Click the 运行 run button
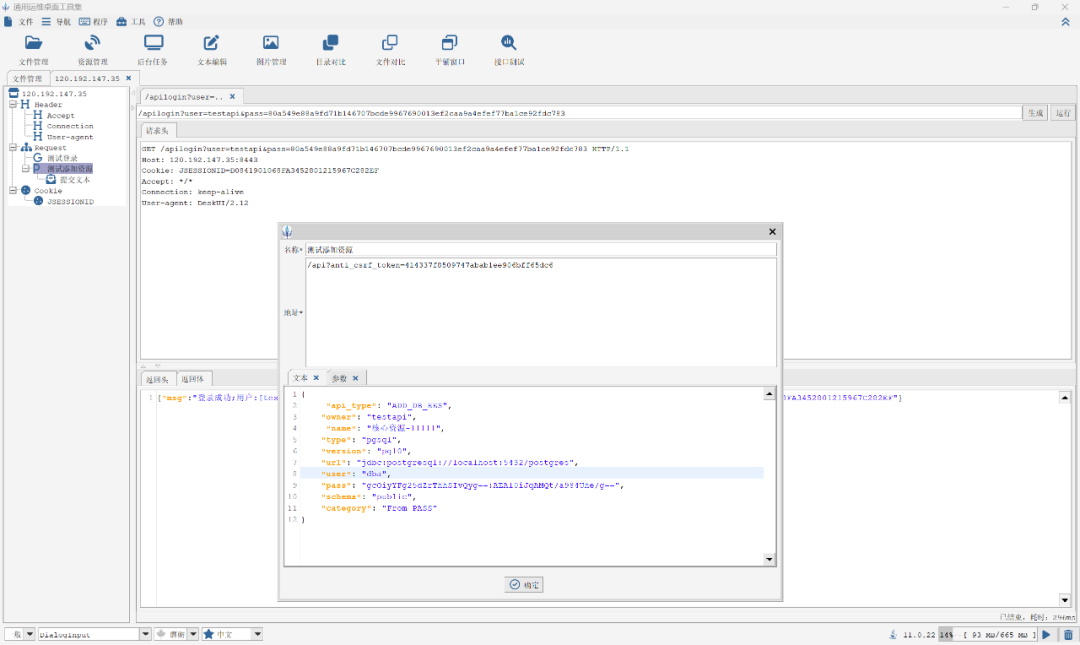Screen dimensions: 1080x645 [1063, 113]
